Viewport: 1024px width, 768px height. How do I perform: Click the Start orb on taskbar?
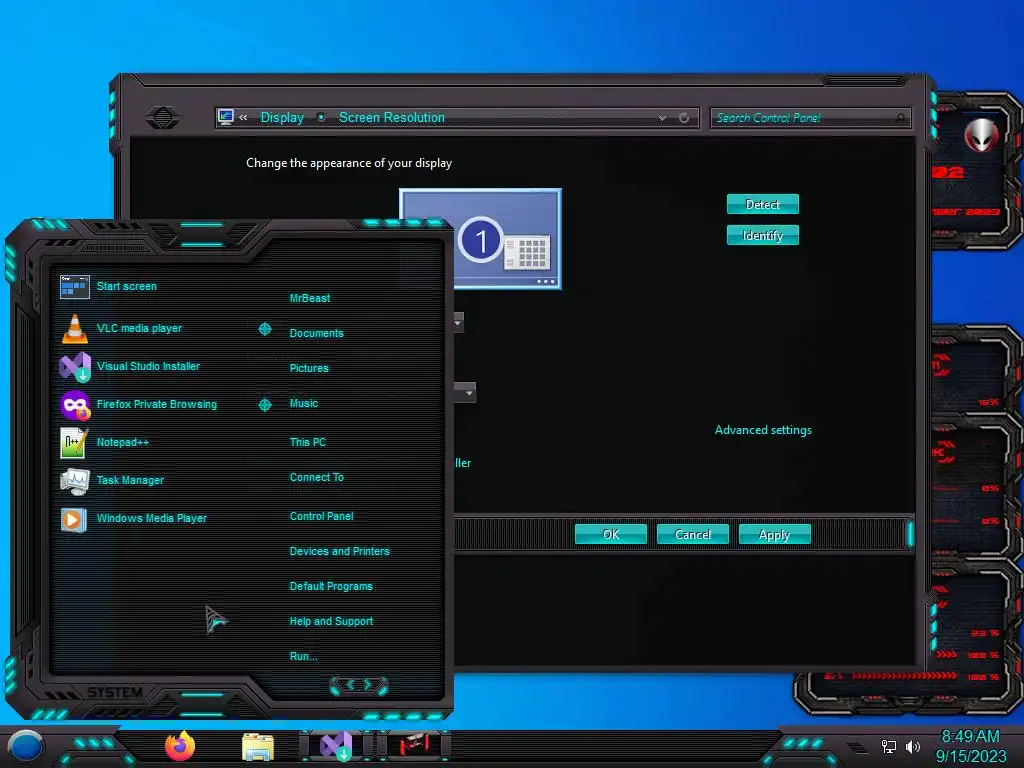point(25,746)
